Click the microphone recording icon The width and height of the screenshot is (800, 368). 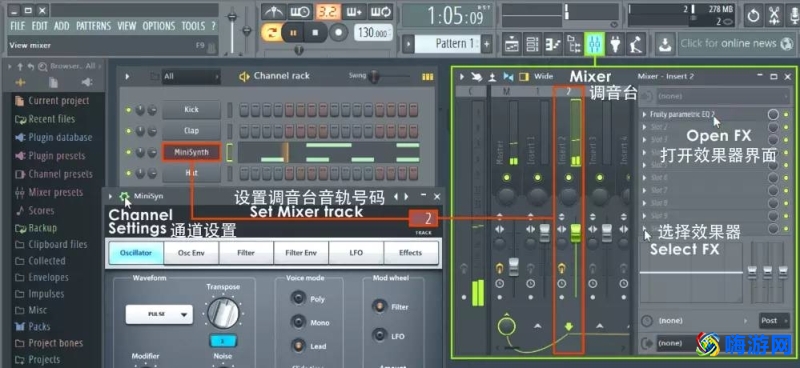point(794,15)
